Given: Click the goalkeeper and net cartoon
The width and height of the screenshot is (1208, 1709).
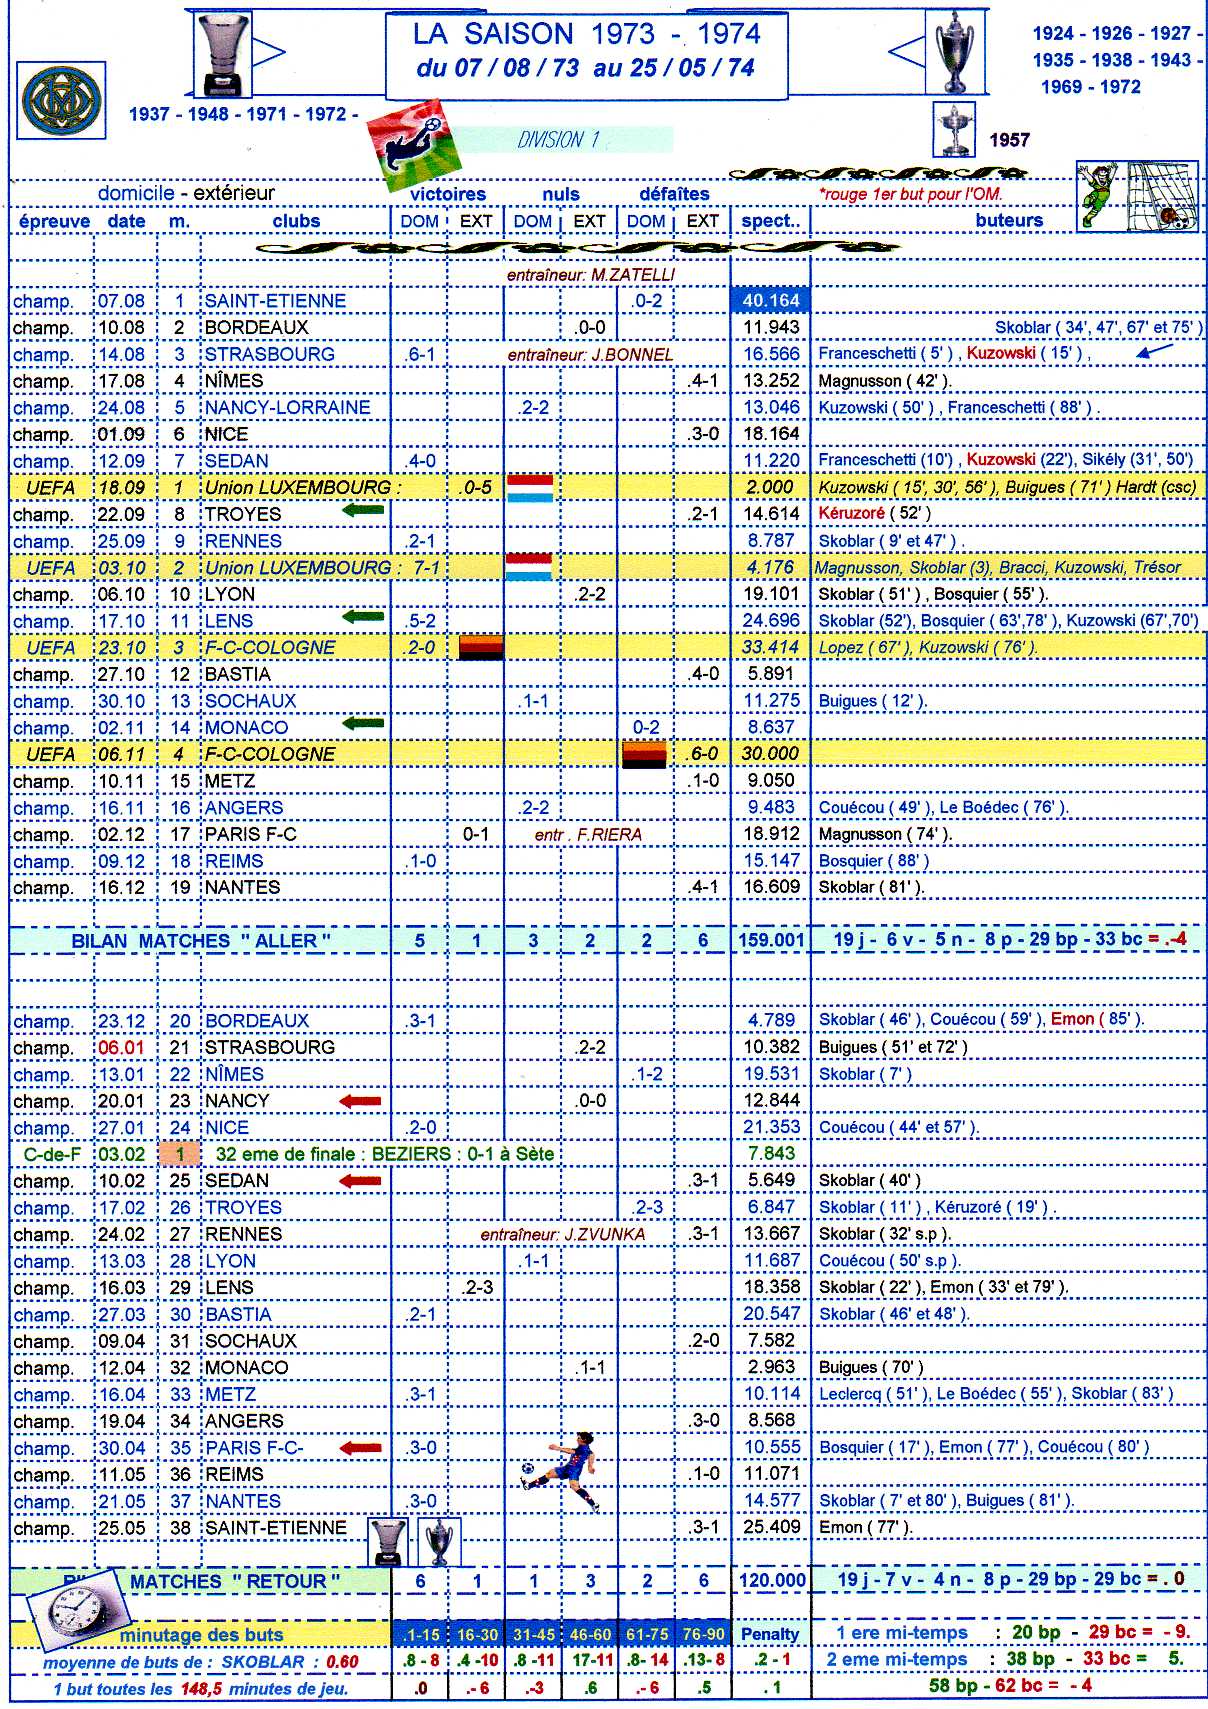Looking at the screenshot, I should [1137, 196].
